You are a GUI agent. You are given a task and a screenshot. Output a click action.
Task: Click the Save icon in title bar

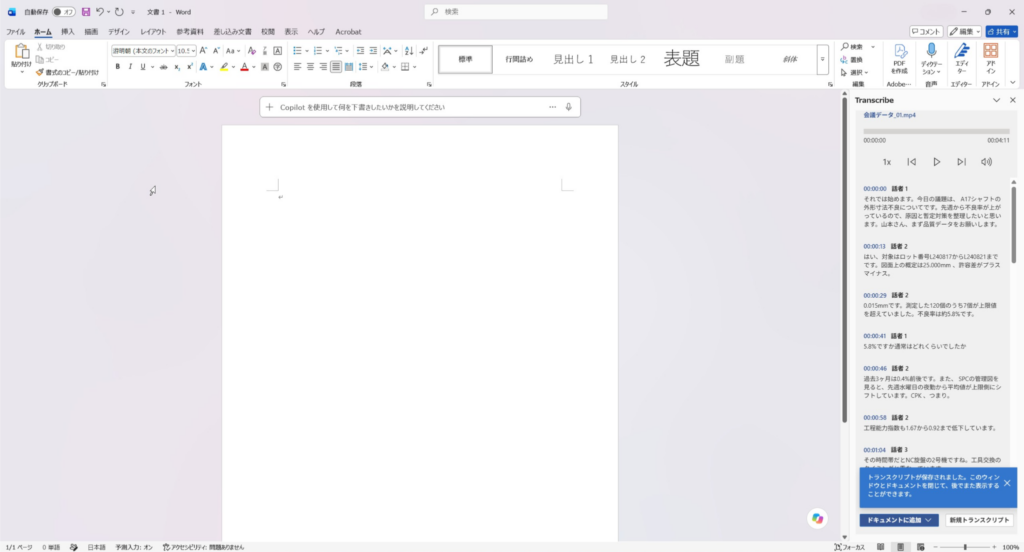tap(86, 12)
